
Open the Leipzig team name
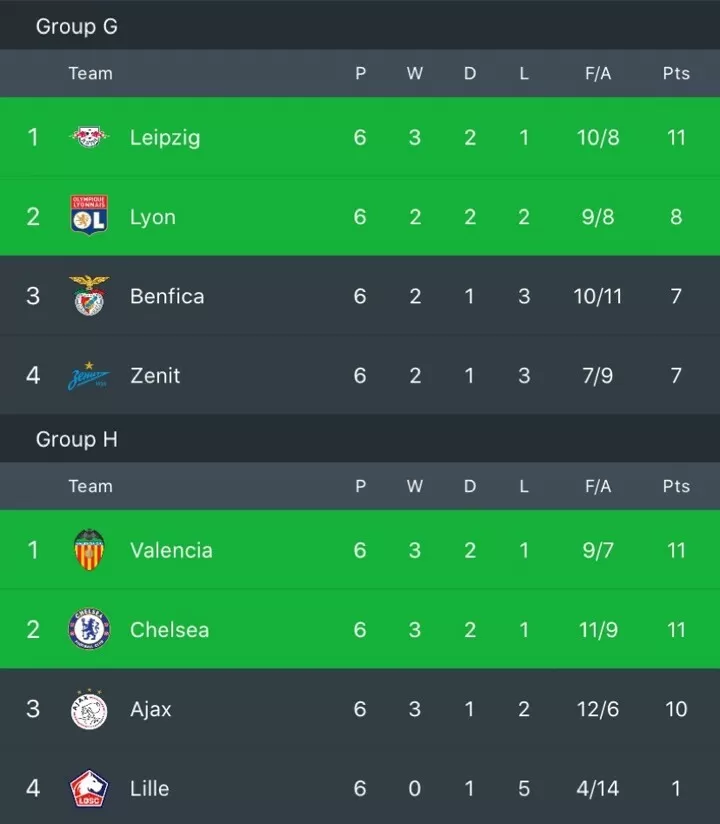pos(165,138)
